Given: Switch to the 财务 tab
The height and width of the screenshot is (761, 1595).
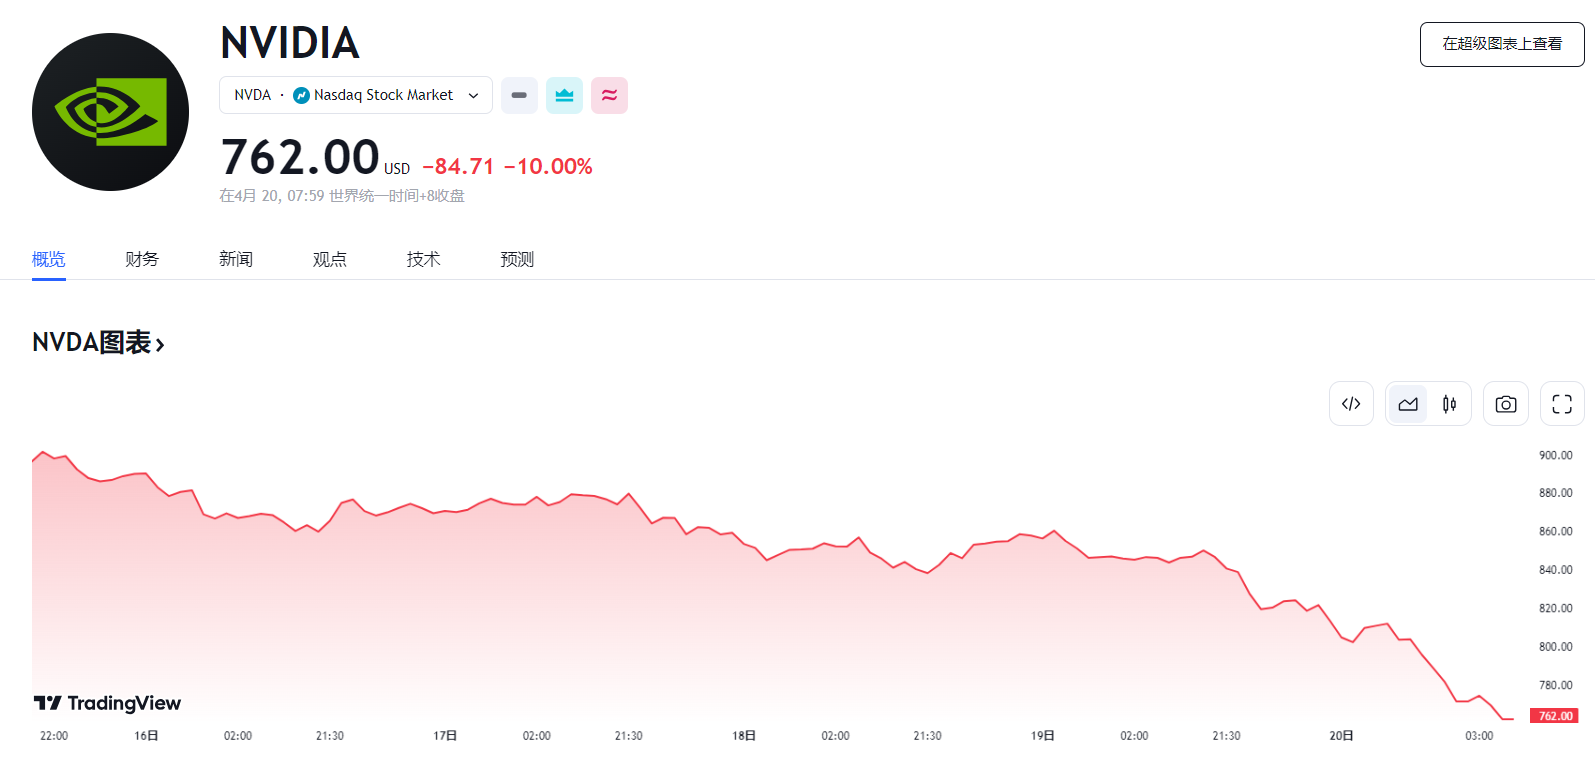Looking at the screenshot, I should tap(142, 259).
